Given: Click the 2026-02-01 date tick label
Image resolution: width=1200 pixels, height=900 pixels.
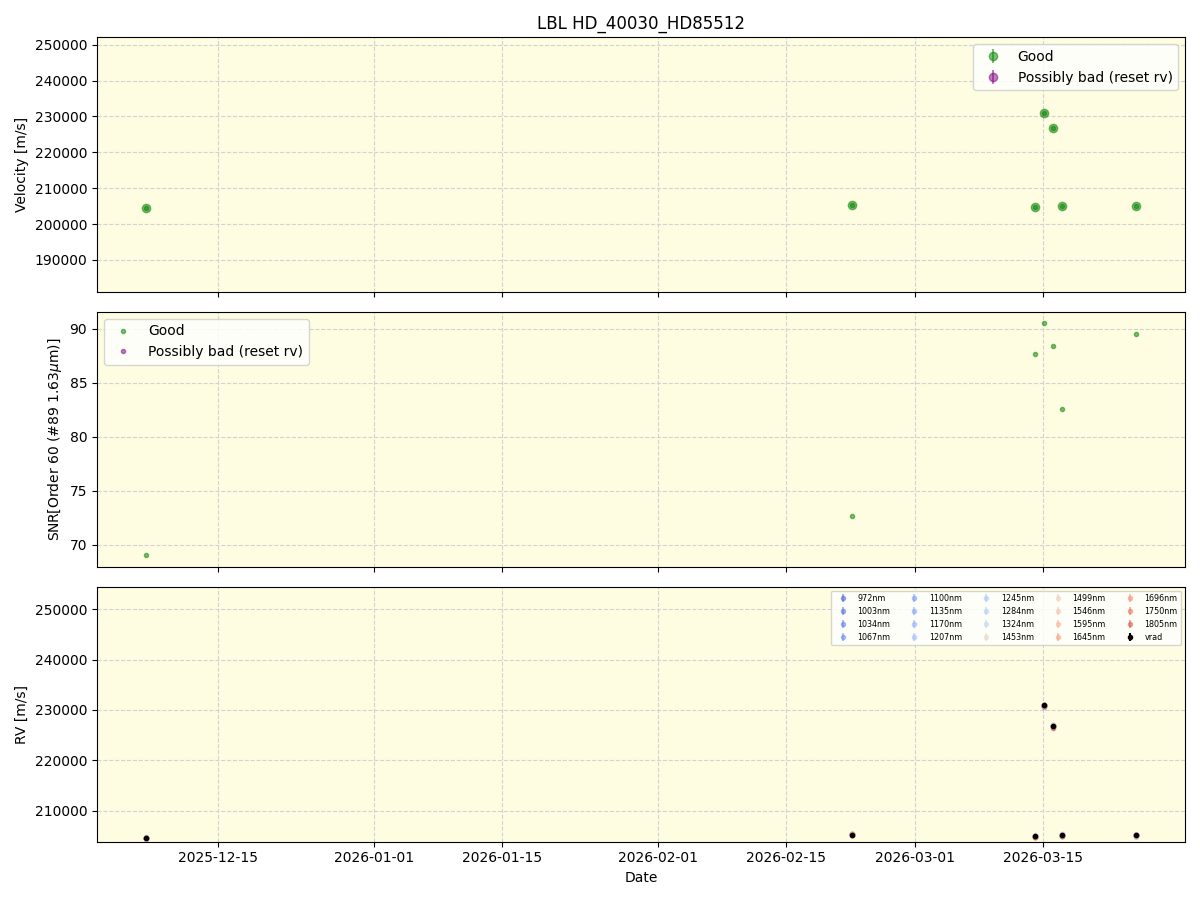Looking at the screenshot, I should pyautogui.click(x=658, y=857).
